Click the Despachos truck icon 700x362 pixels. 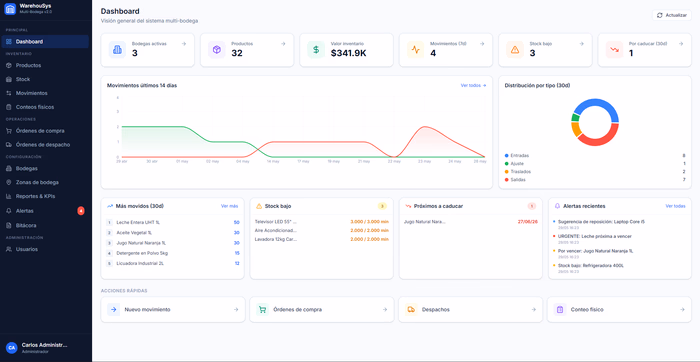411,309
